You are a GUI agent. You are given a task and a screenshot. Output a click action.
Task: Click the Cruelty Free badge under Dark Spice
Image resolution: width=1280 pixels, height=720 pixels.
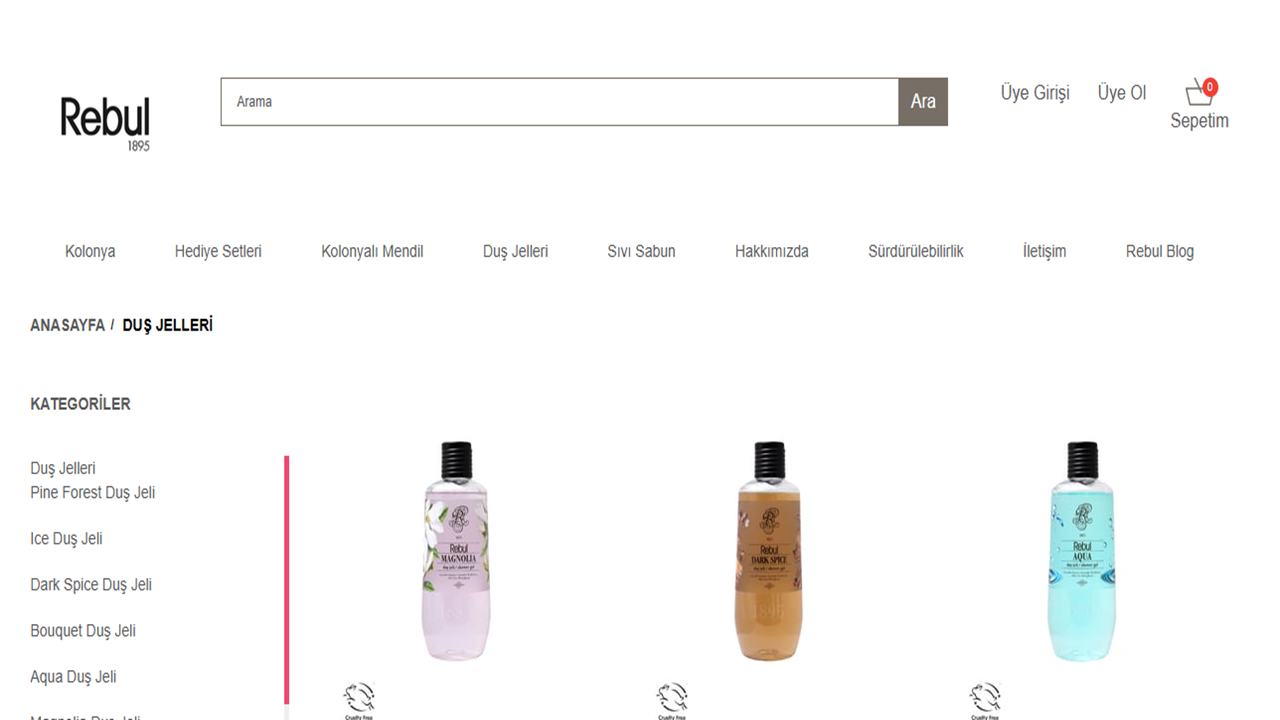(x=672, y=701)
